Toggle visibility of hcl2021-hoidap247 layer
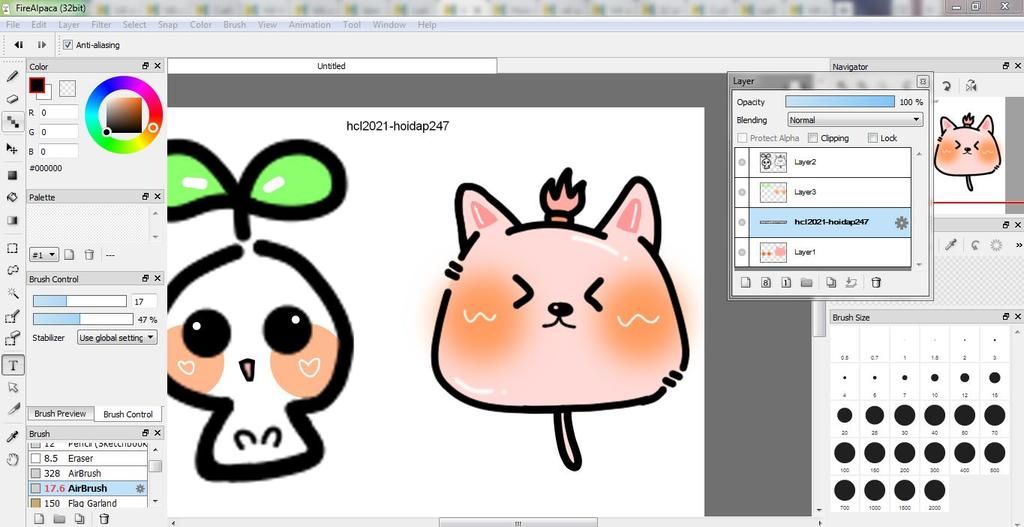This screenshot has height=527, width=1024. click(x=742, y=222)
